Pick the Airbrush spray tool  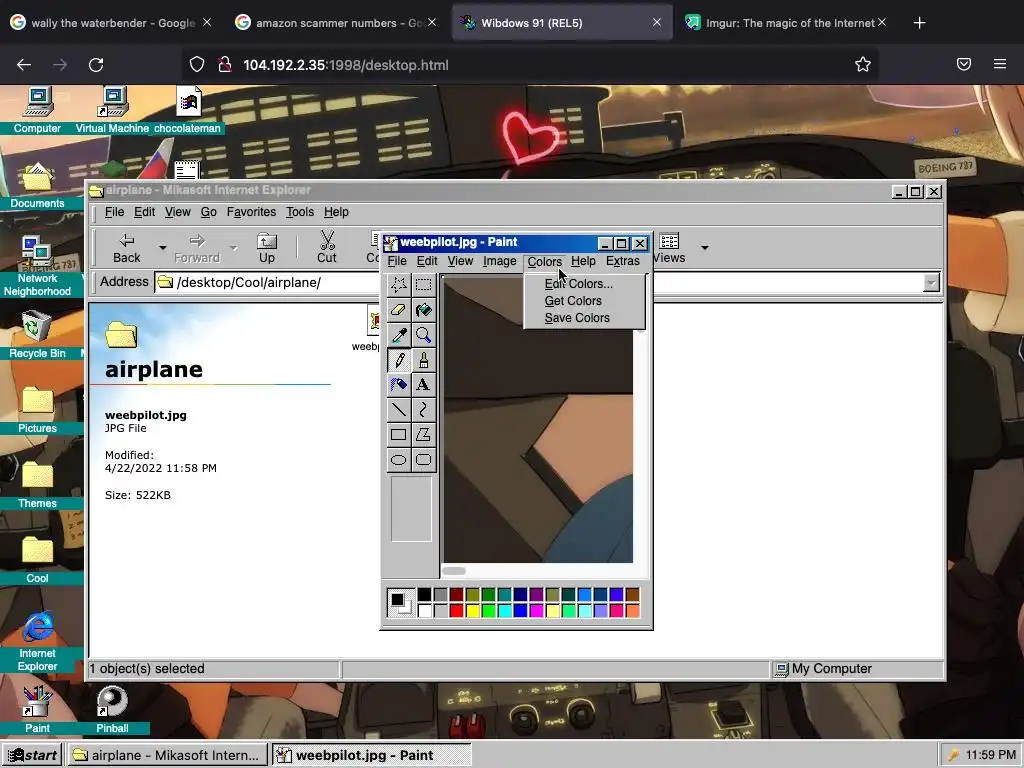click(398, 385)
